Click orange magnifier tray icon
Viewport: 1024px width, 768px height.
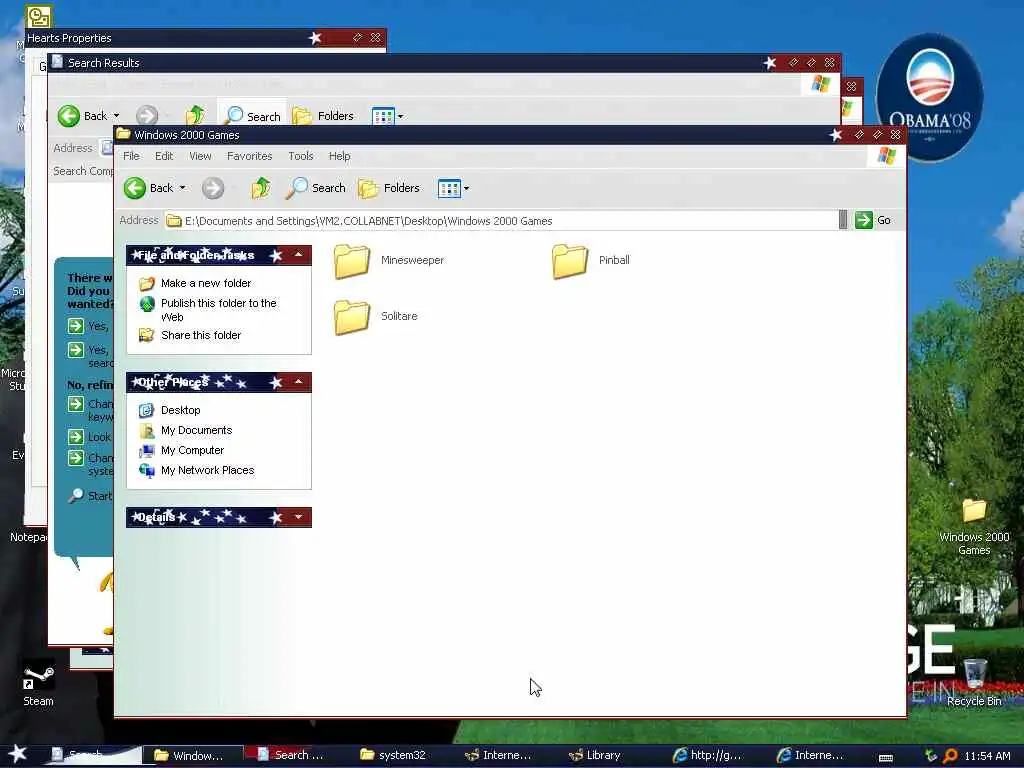[950, 756]
